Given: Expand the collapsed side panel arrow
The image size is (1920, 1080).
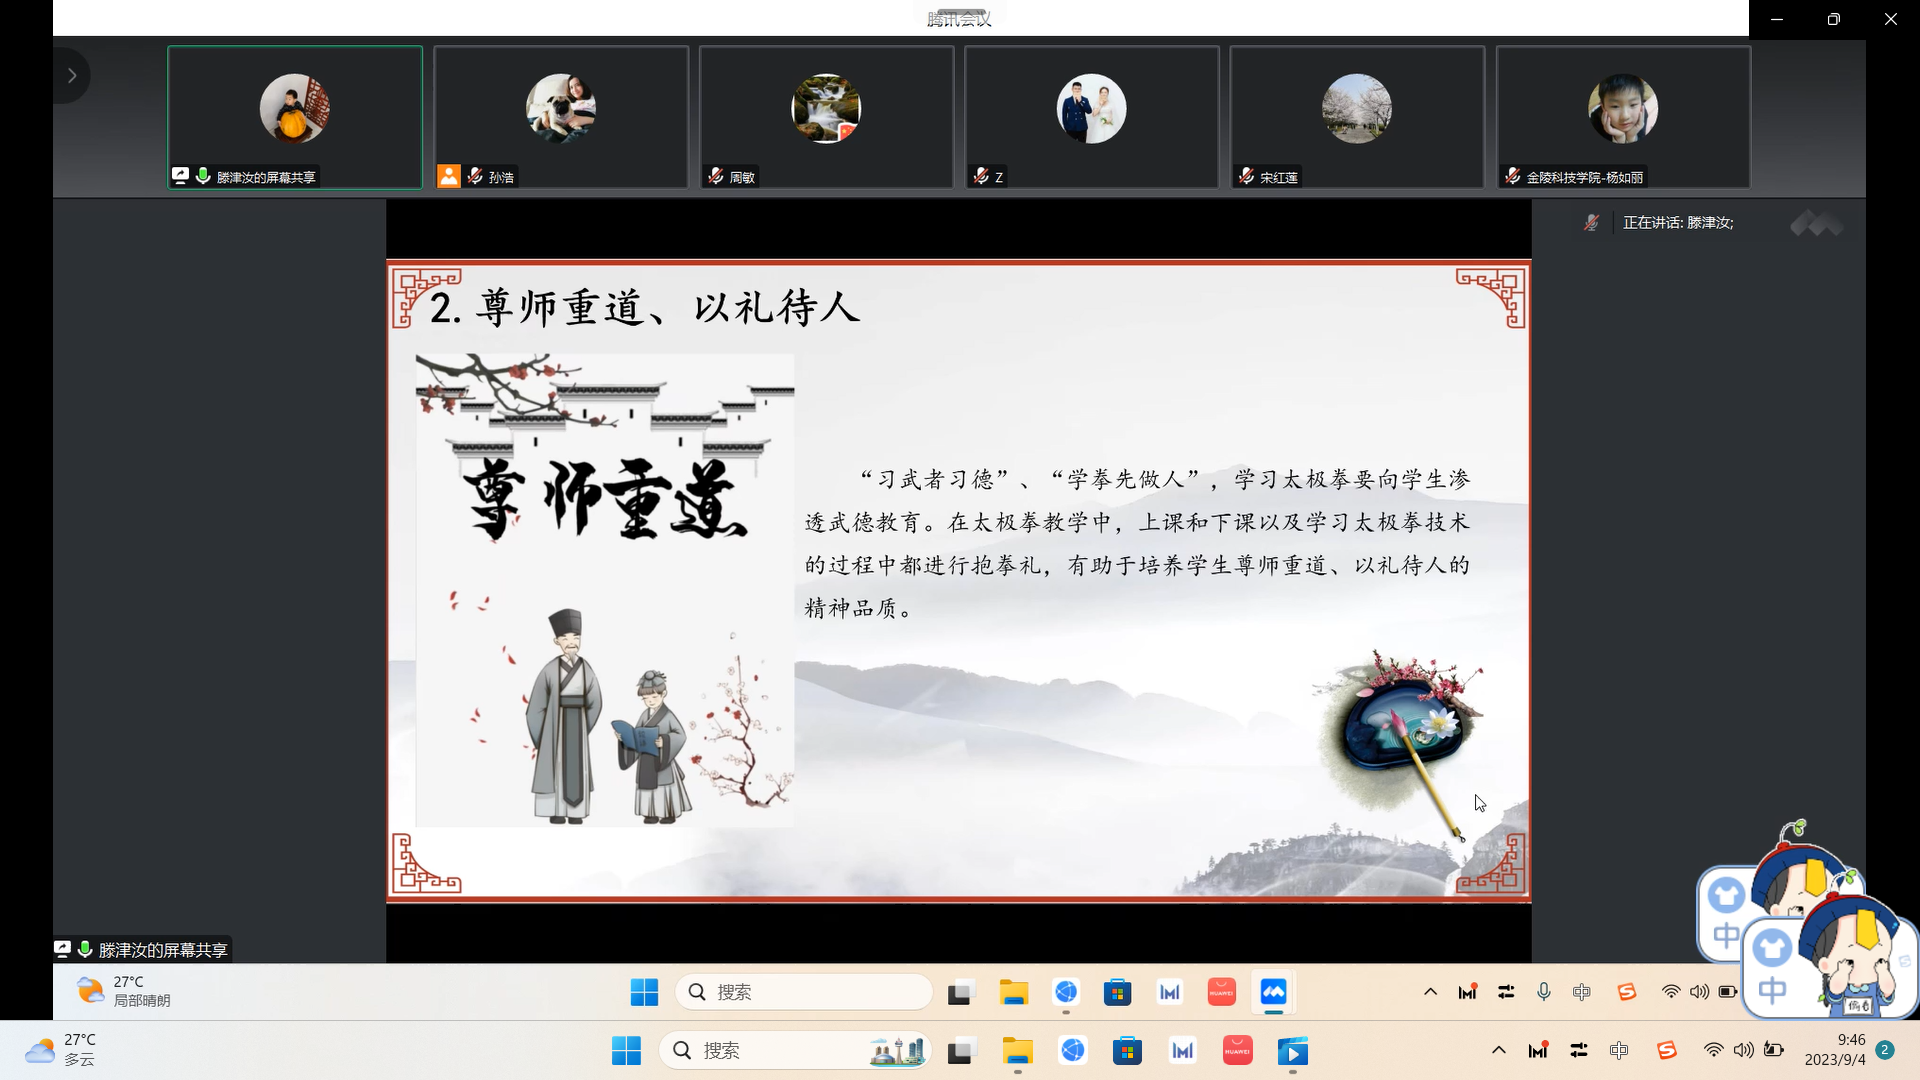Looking at the screenshot, I should pos(71,76).
